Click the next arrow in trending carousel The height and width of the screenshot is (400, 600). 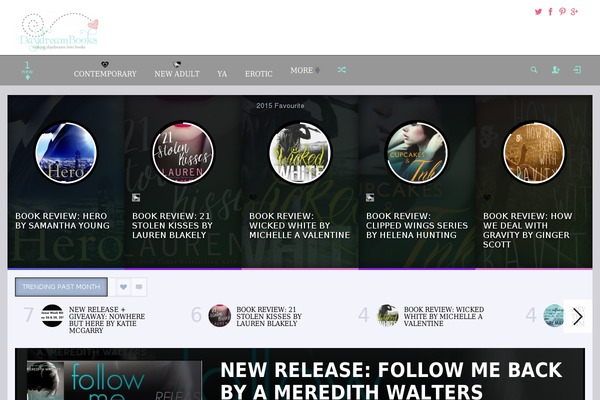(x=577, y=317)
